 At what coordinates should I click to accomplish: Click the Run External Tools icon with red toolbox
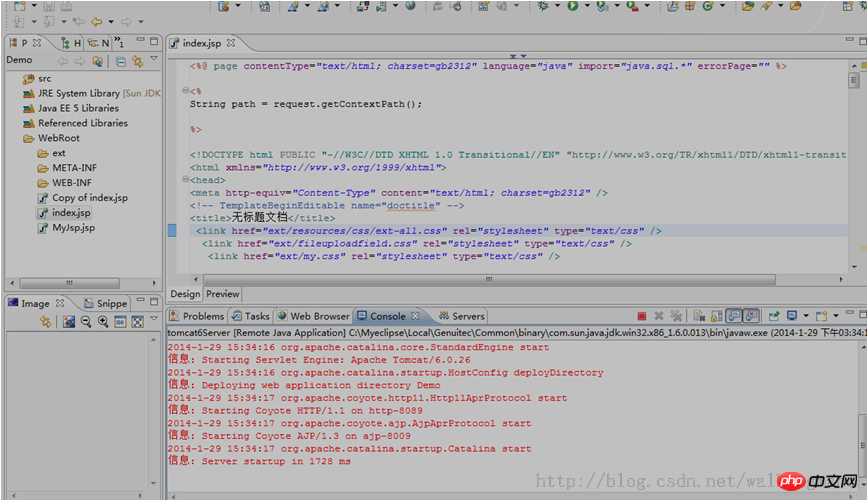[x=632, y=6]
